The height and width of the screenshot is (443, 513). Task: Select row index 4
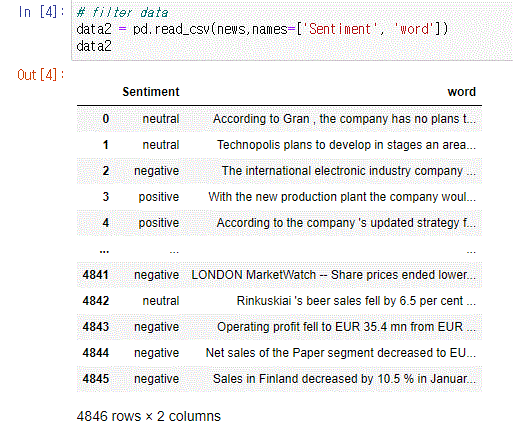[106, 223]
